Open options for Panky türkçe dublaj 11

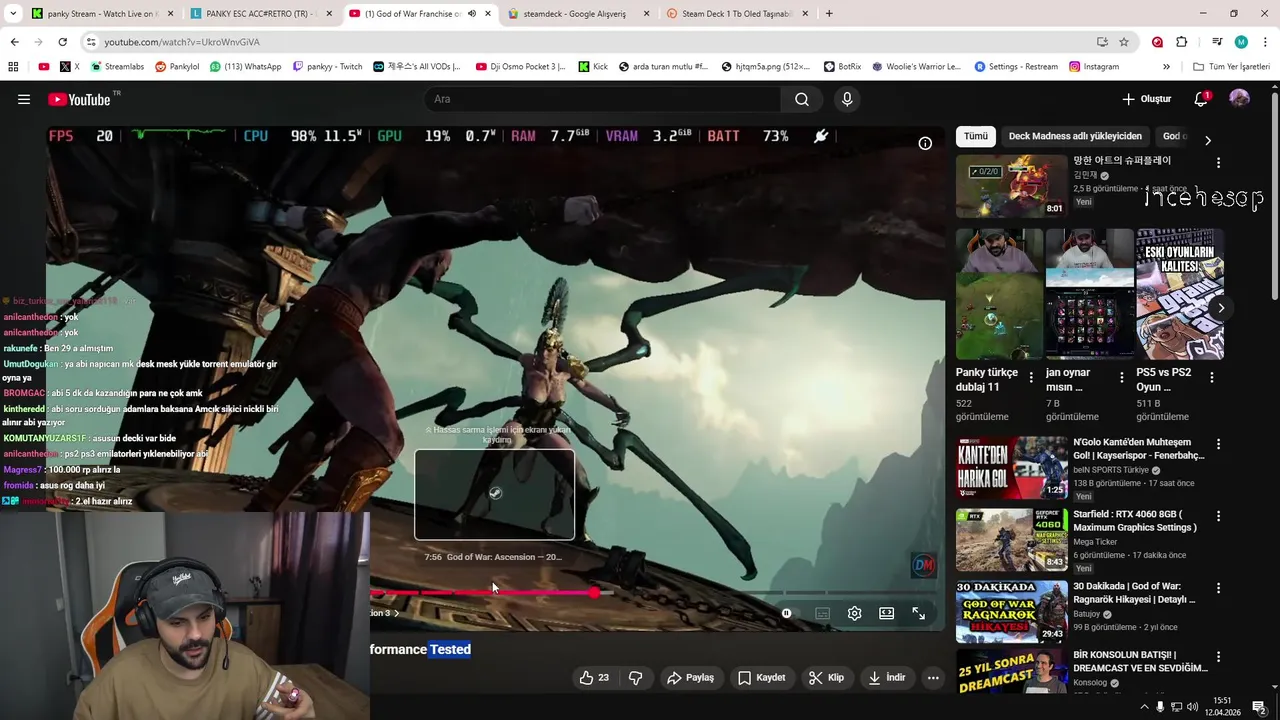click(x=1031, y=378)
